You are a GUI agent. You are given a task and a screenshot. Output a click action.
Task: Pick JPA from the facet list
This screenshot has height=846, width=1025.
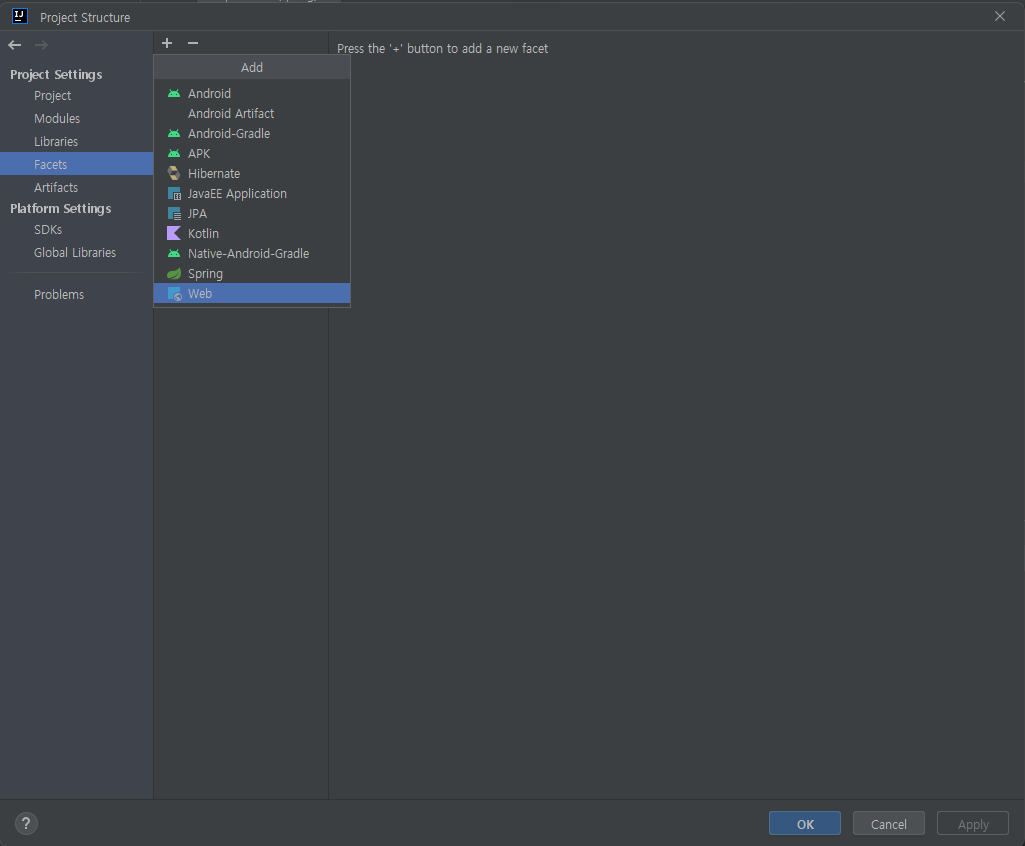[252, 214]
